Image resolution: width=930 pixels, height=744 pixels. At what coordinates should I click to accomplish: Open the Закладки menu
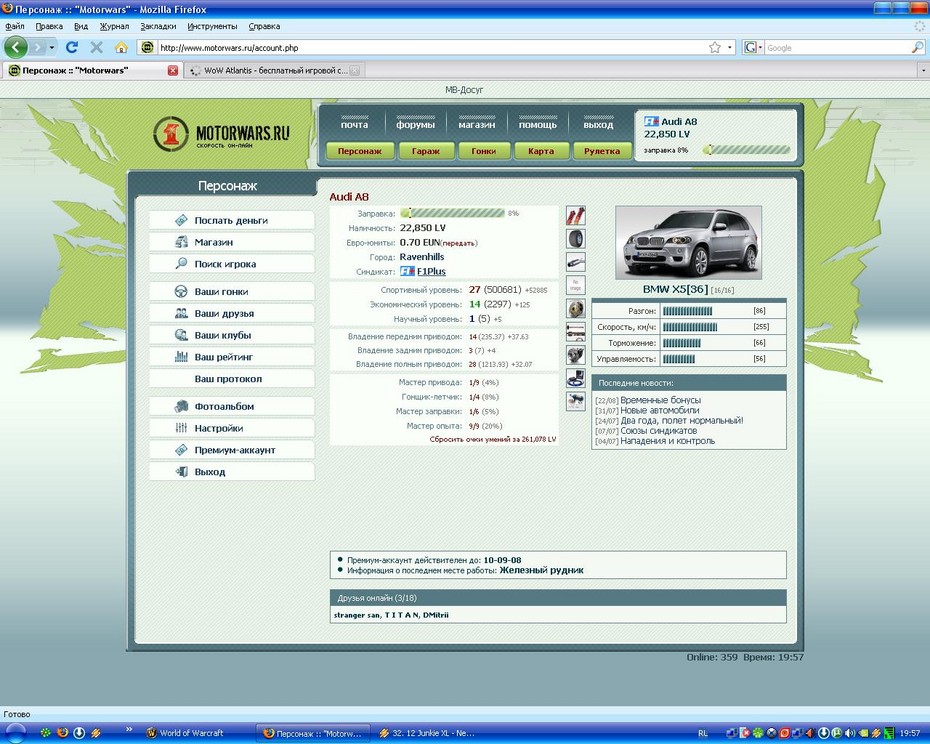click(x=158, y=26)
